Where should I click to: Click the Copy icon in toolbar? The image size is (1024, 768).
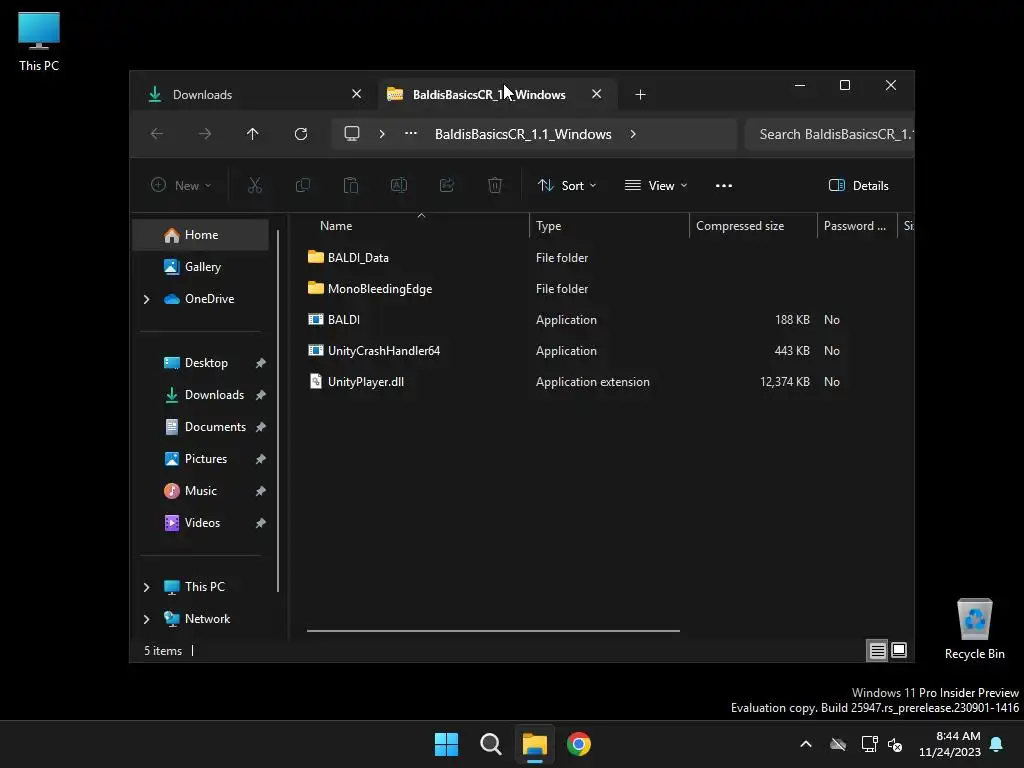pos(302,185)
